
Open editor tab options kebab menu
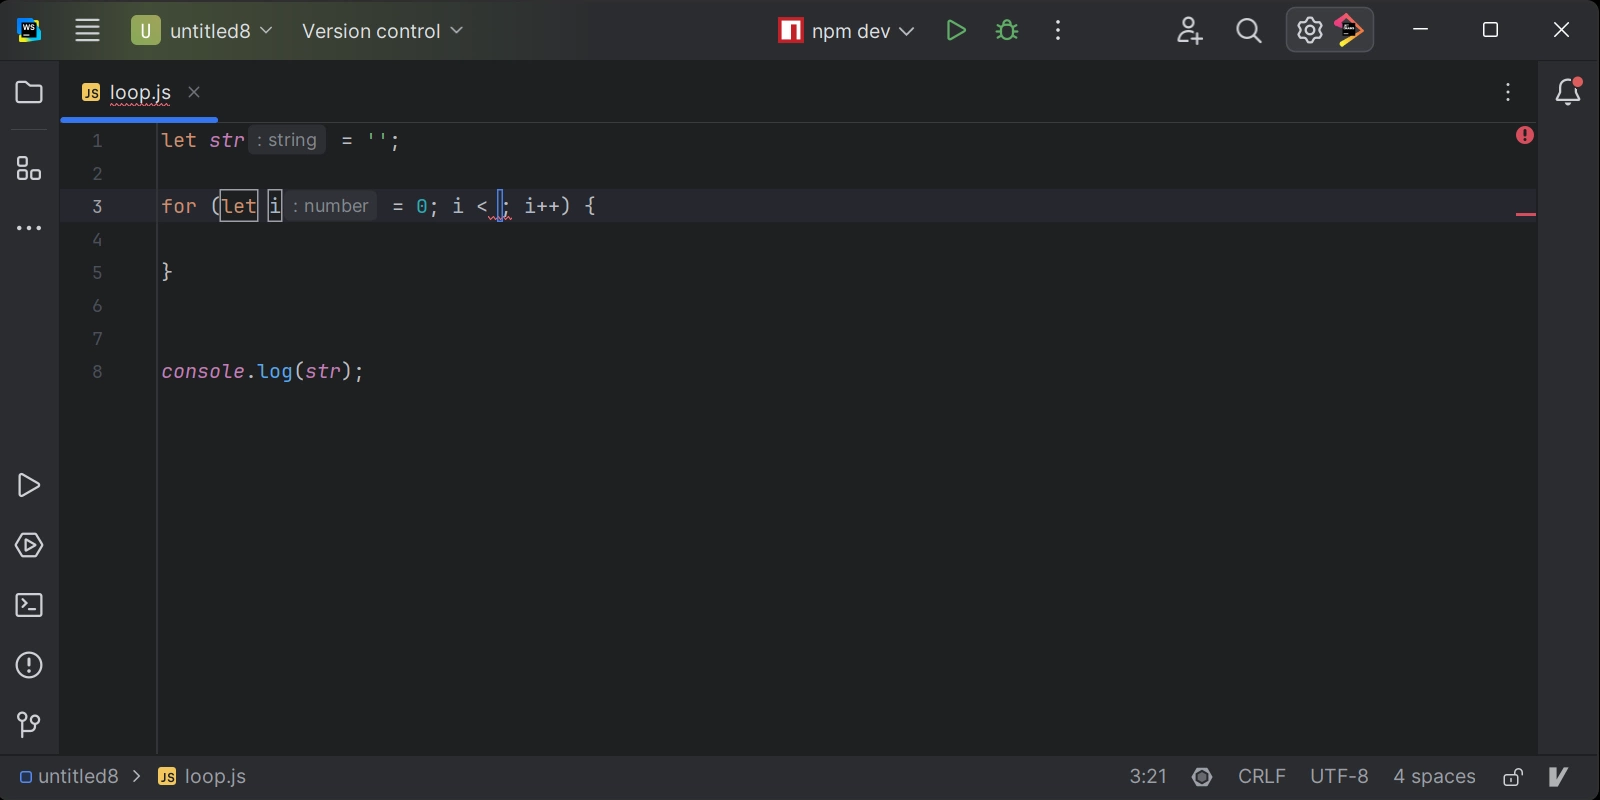click(1508, 92)
